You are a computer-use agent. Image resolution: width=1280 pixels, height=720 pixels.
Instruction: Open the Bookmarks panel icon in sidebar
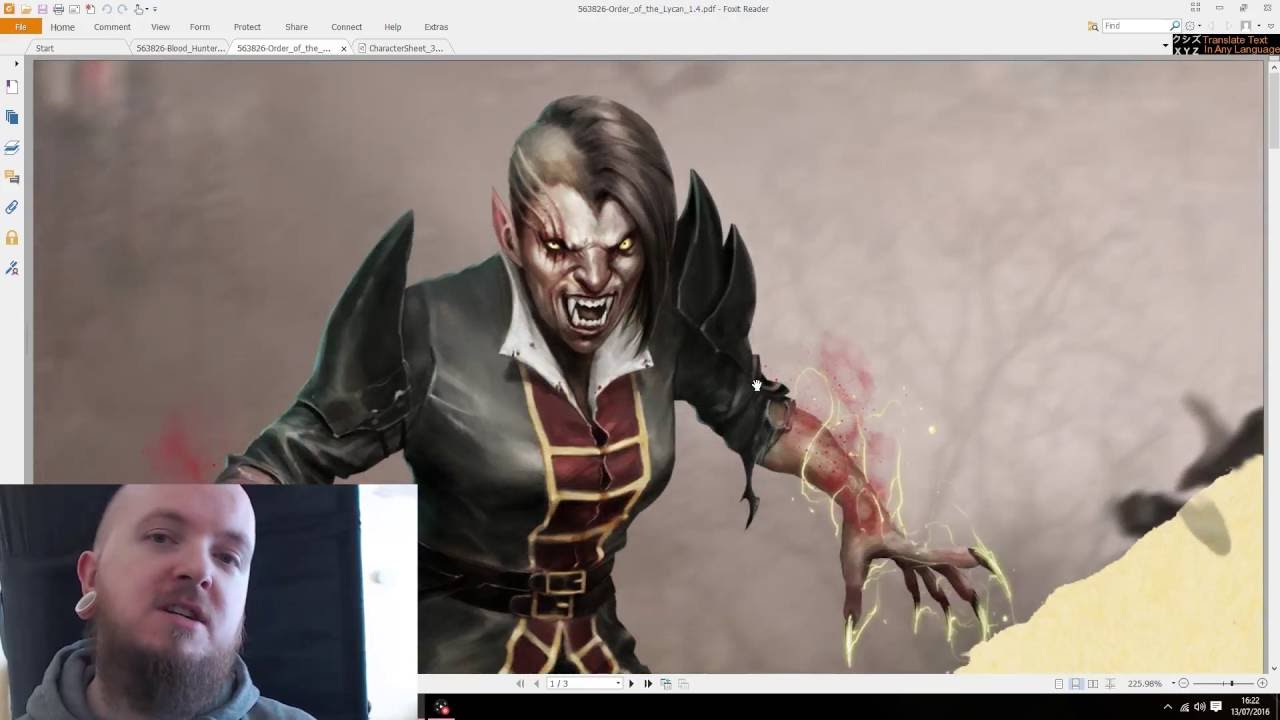[x=12, y=87]
